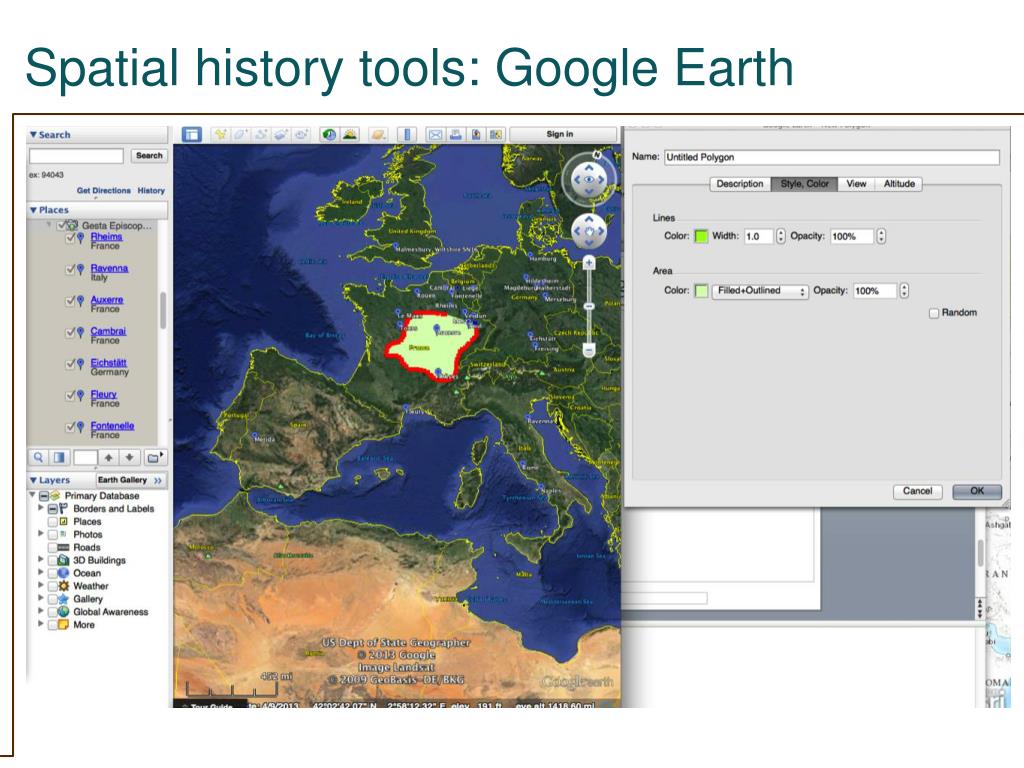Screen dimensions: 1024x768
Task: Open the planet switcher Saturn icon
Action: [x=378, y=135]
